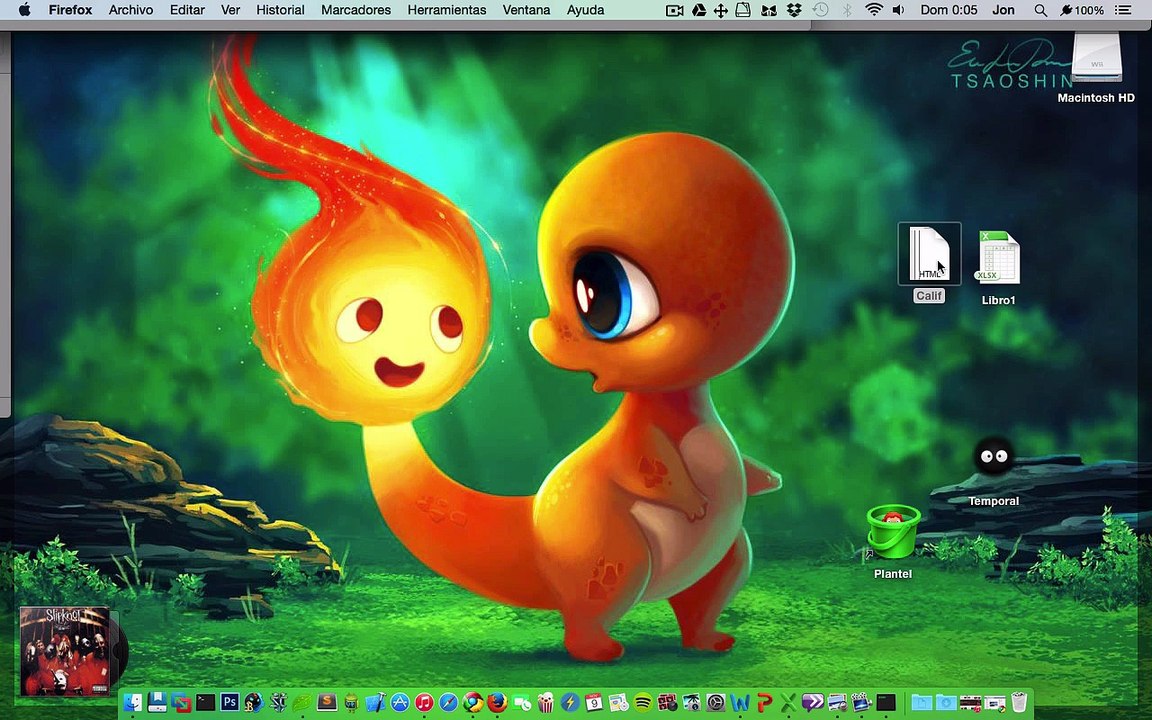Open Photoshop from the dock
The image size is (1152, 720).
[229, 702]
